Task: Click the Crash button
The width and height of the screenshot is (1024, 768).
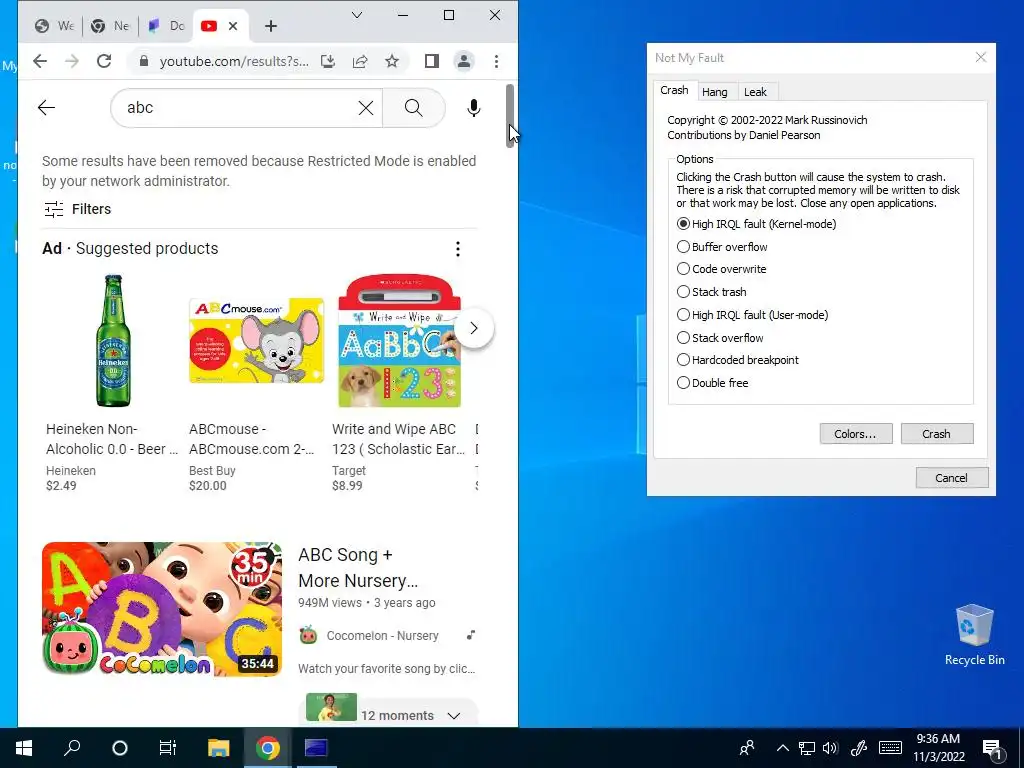Action: (x=936, y=434)
